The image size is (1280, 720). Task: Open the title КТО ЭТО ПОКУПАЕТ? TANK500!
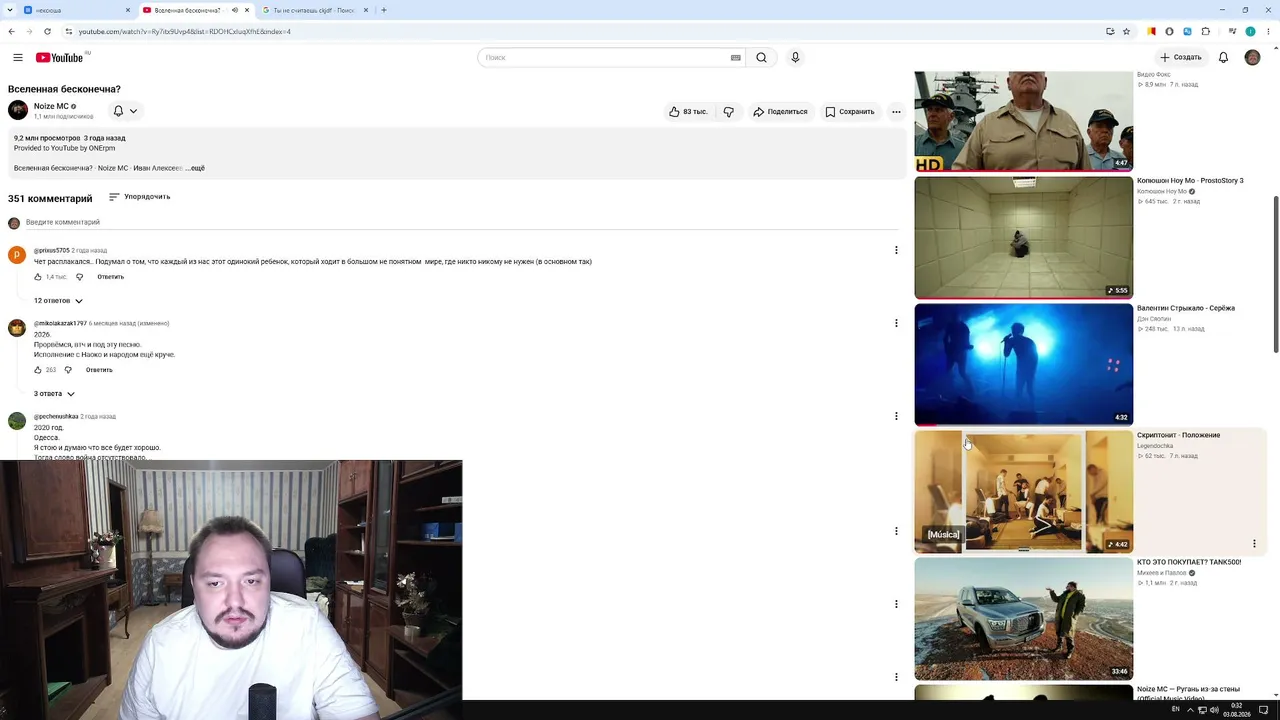point(1189,562)
